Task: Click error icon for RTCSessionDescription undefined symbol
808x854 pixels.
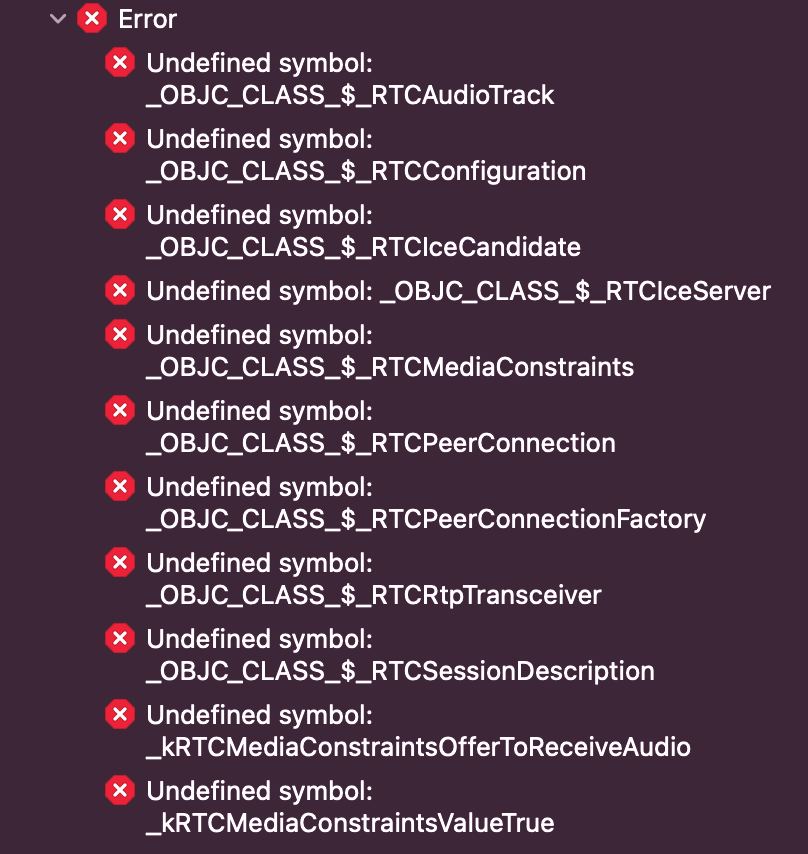Action: (x=120, y=639)
